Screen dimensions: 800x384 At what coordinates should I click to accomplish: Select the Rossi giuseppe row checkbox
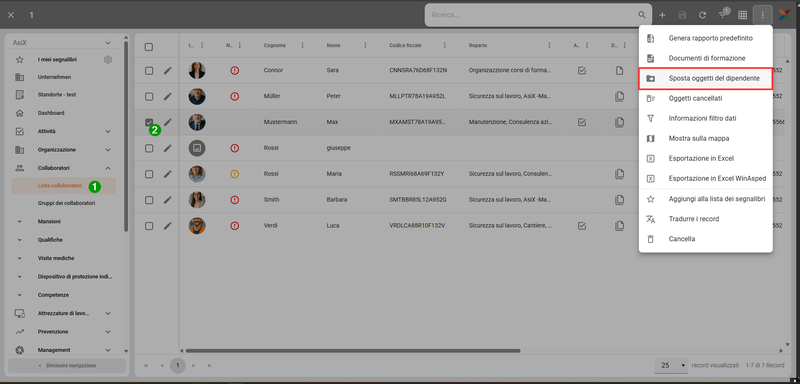(148, 148)
